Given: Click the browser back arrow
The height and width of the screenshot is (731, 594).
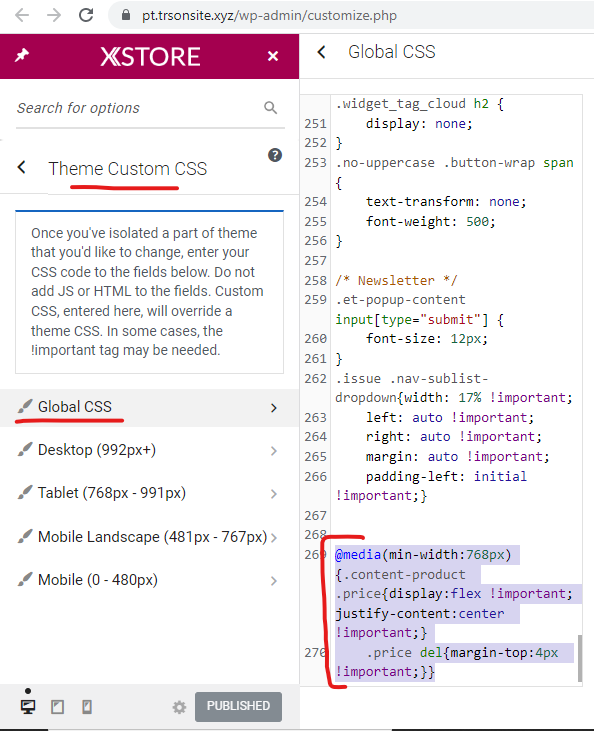Looking at the screenshot, I should click(x=22, y=15).
